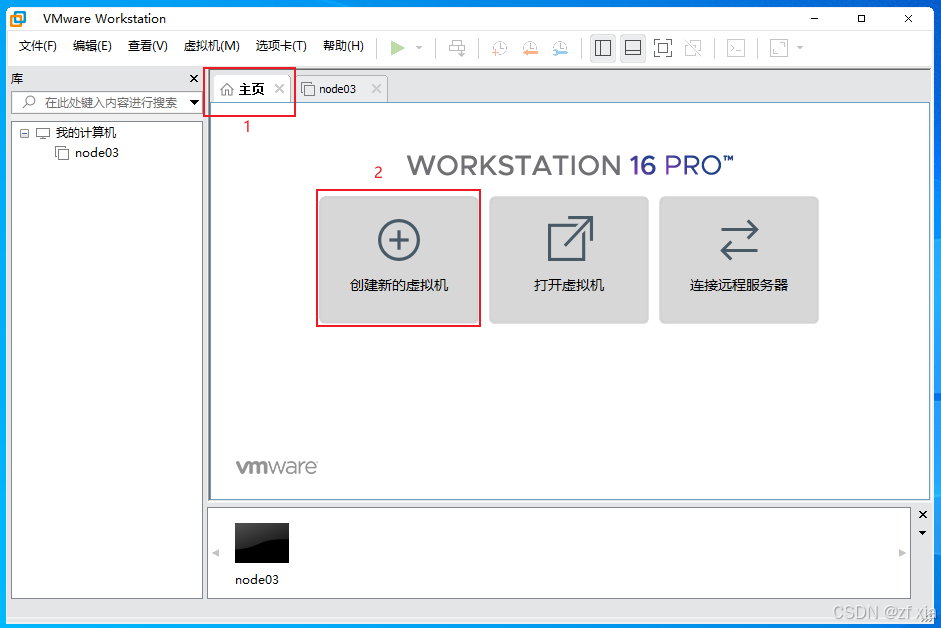The height and width of the screenshot is (628, 941).
Task: Select node03 in the library tree
Action: click(97, 152)
